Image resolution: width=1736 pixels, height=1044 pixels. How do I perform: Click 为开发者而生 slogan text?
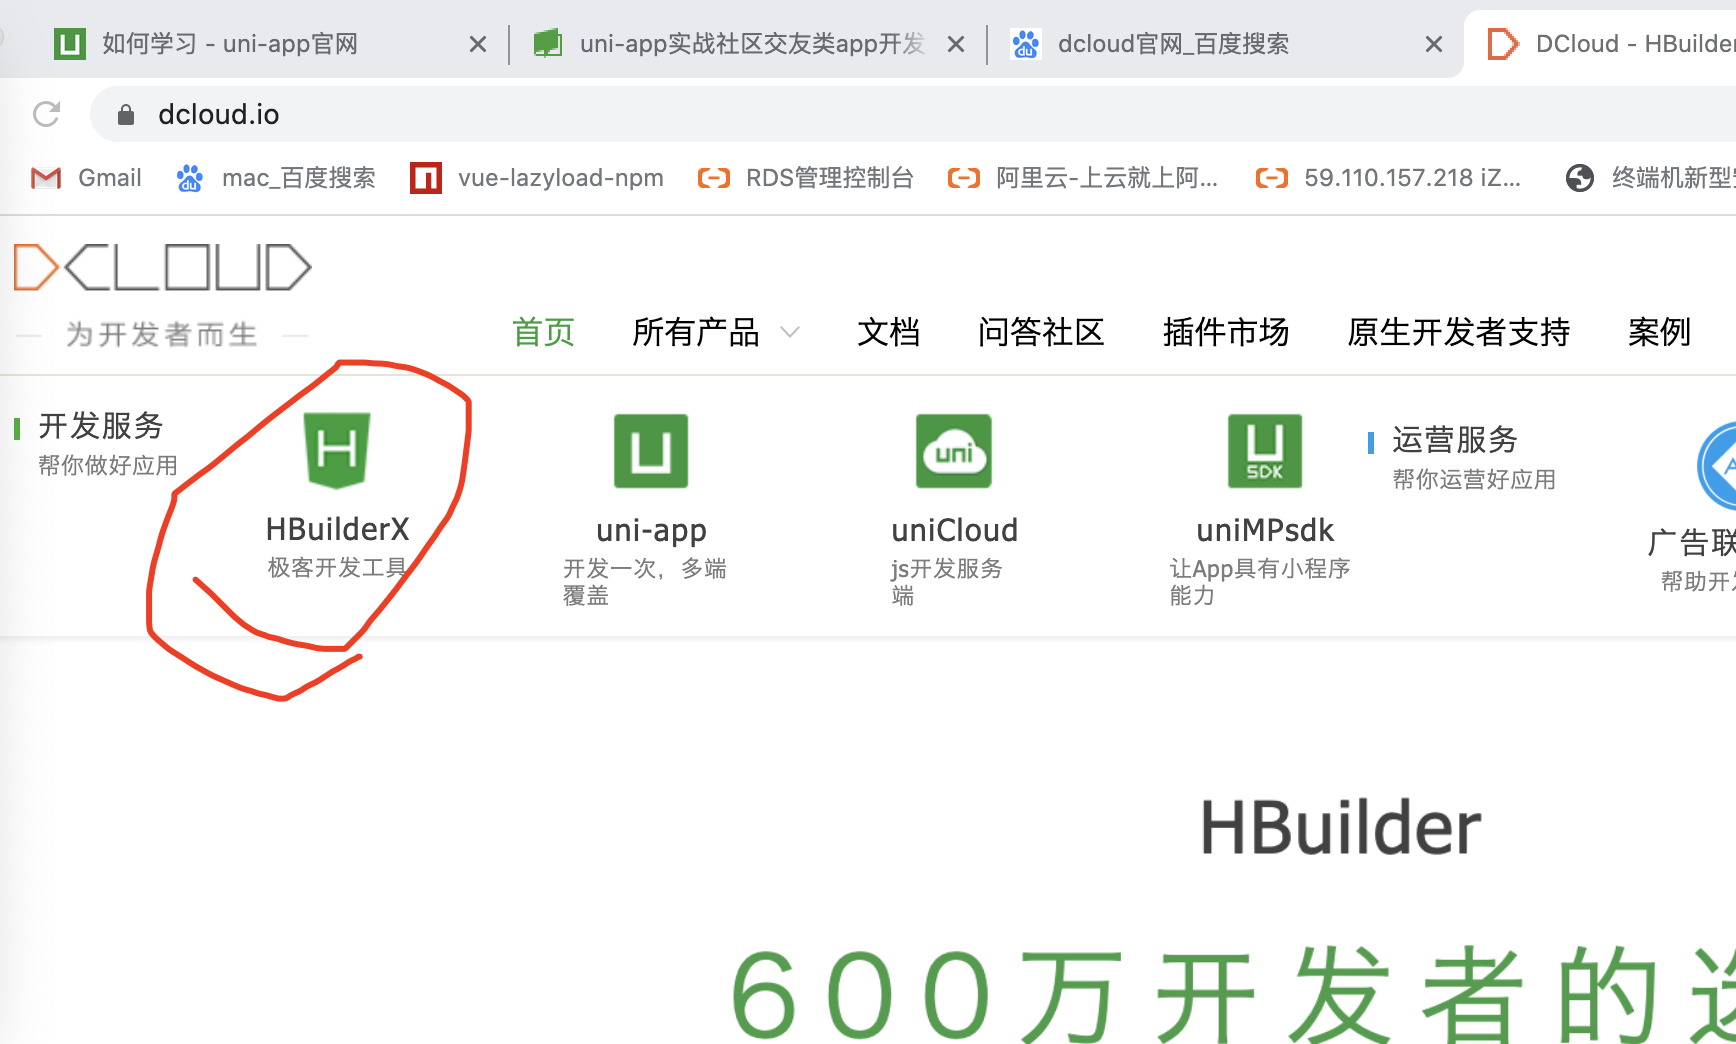coord(161,334)
